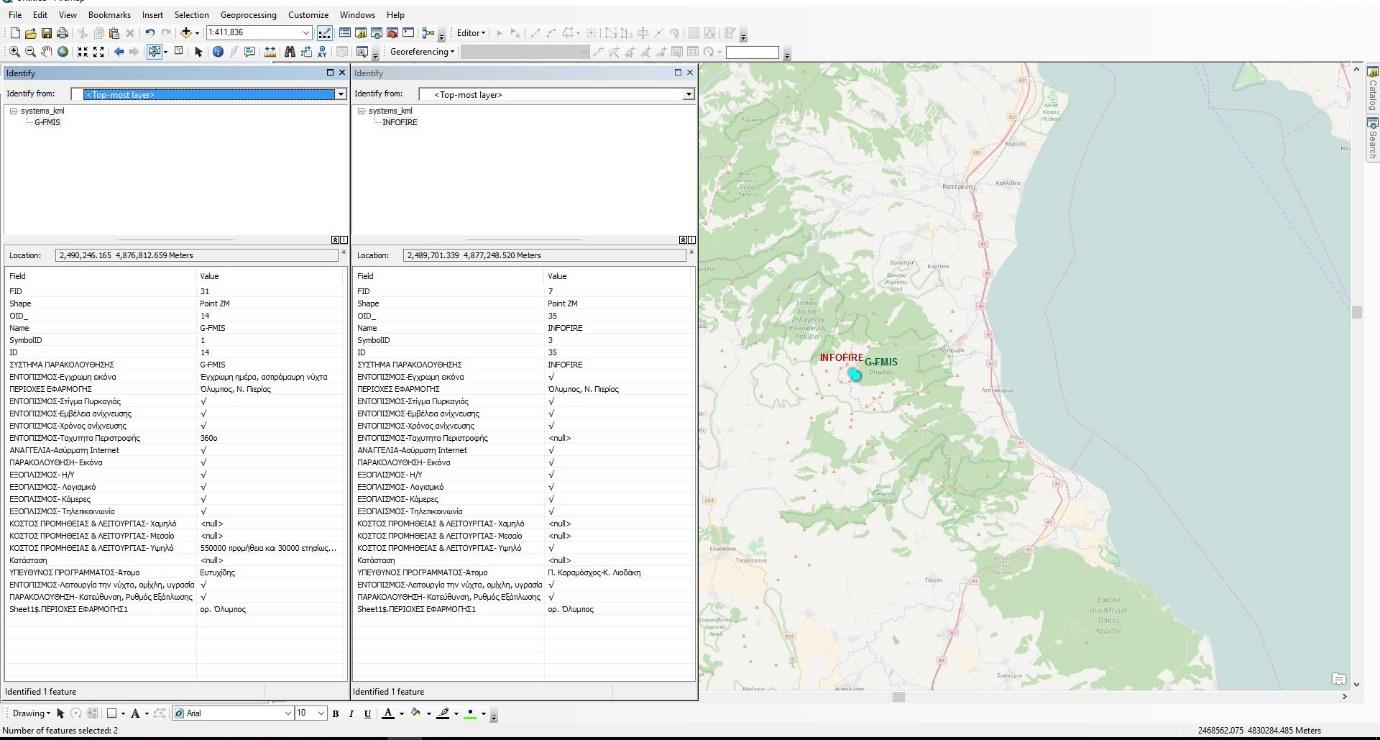Open the Arial font name dropdown

point(288,713)
